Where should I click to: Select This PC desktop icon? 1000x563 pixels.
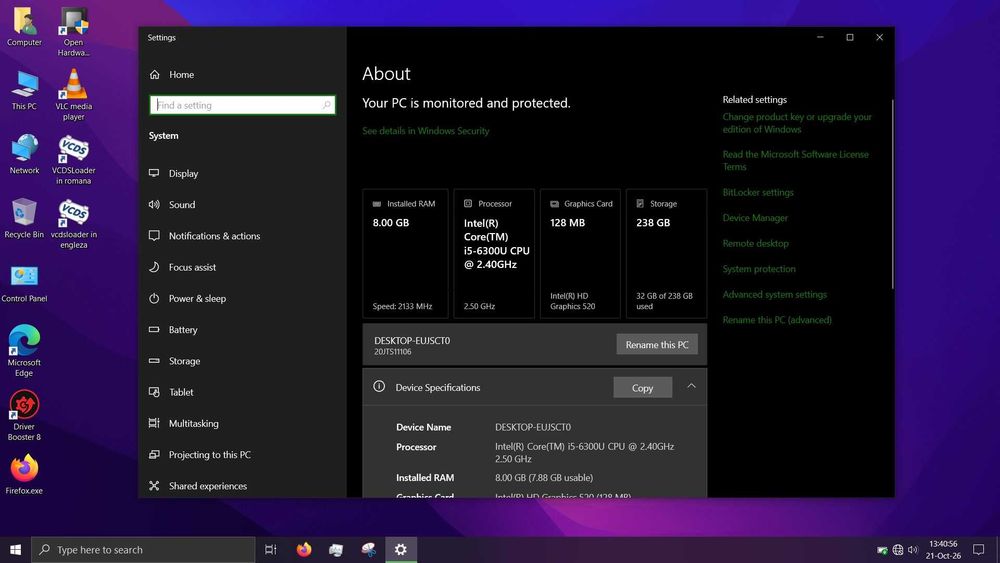coord(24,91)
